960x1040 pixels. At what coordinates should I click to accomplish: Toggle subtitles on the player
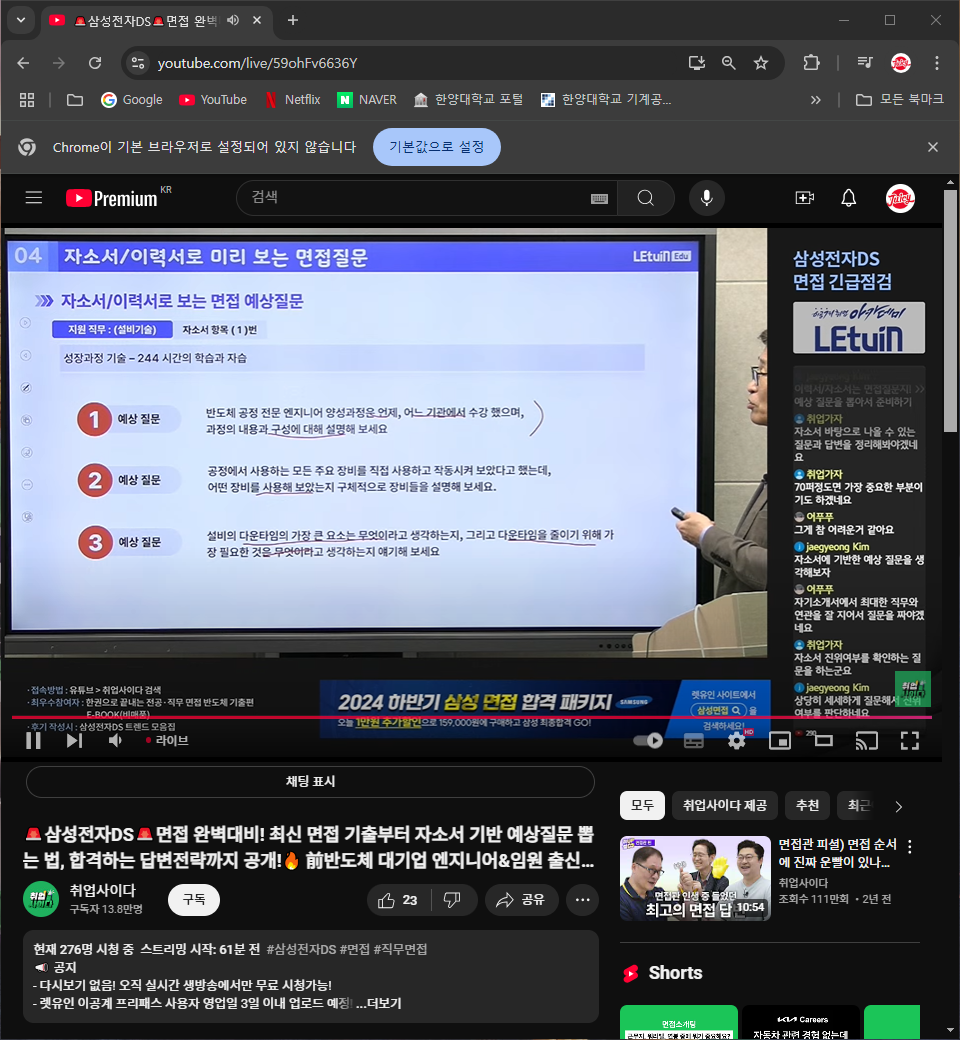click(x=693, y=740)
